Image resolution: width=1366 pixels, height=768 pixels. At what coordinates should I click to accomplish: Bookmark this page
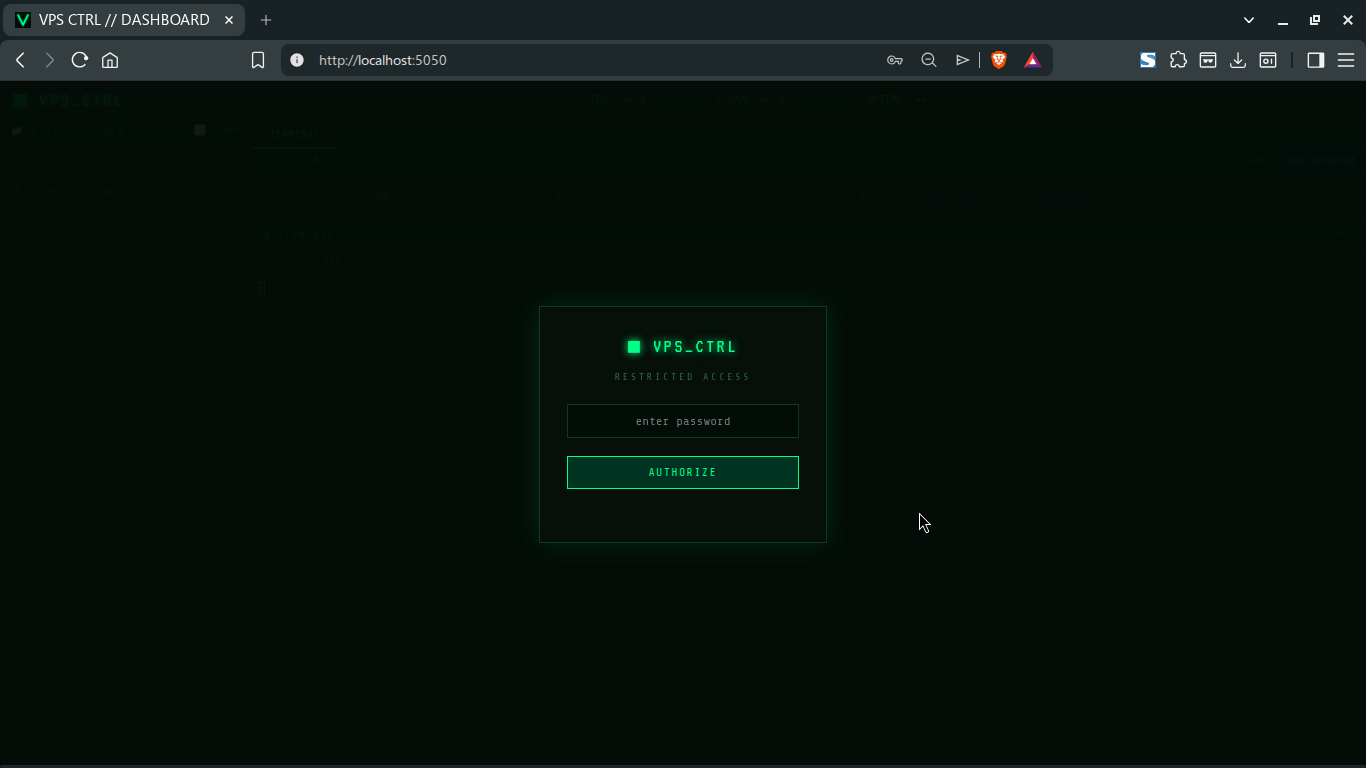(x=257, y=60)
